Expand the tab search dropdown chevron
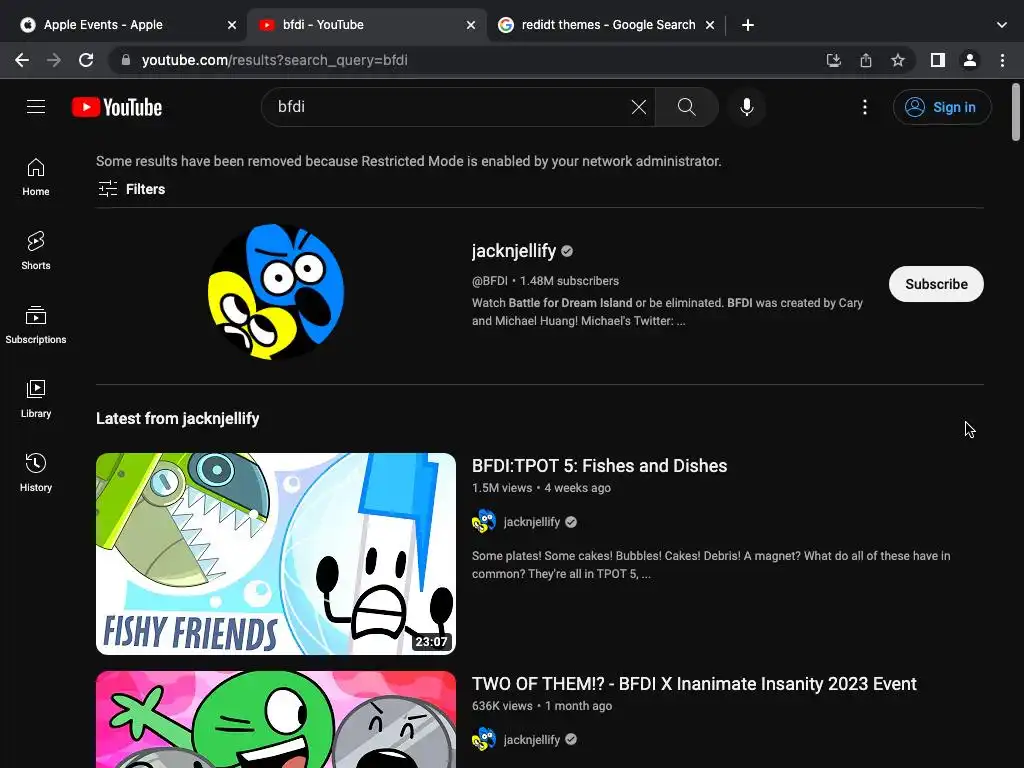This screenshot has height=768, width=1024. coord(1002,25)
